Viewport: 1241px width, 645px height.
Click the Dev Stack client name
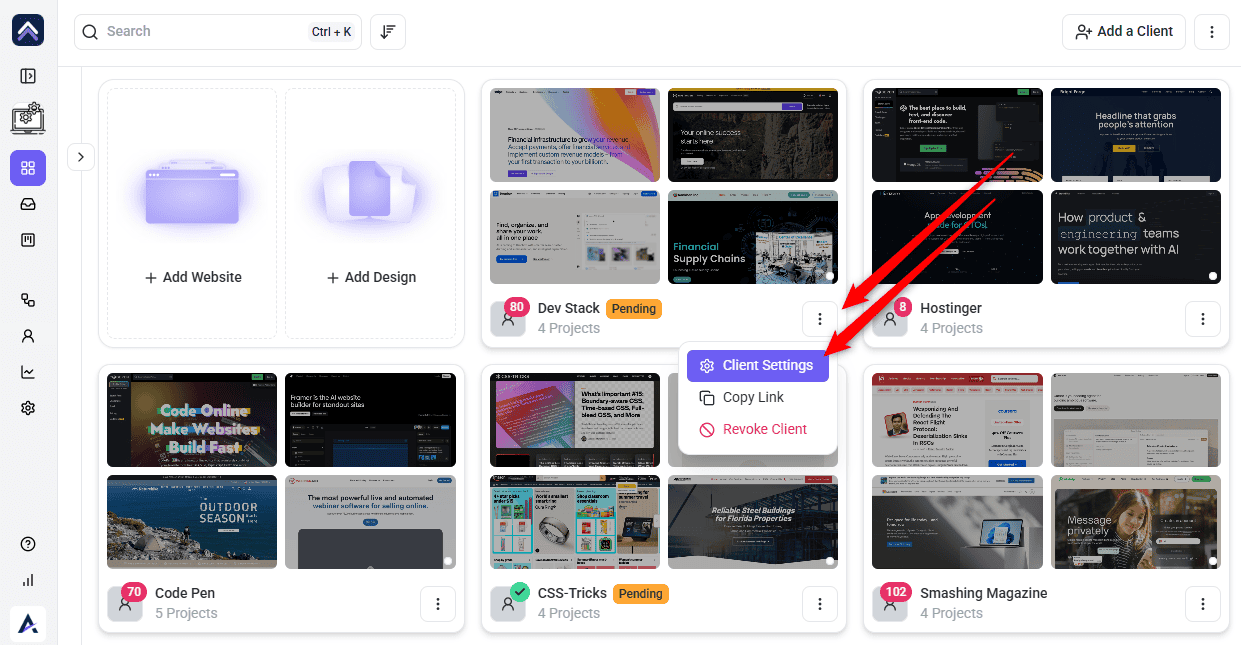569,308
